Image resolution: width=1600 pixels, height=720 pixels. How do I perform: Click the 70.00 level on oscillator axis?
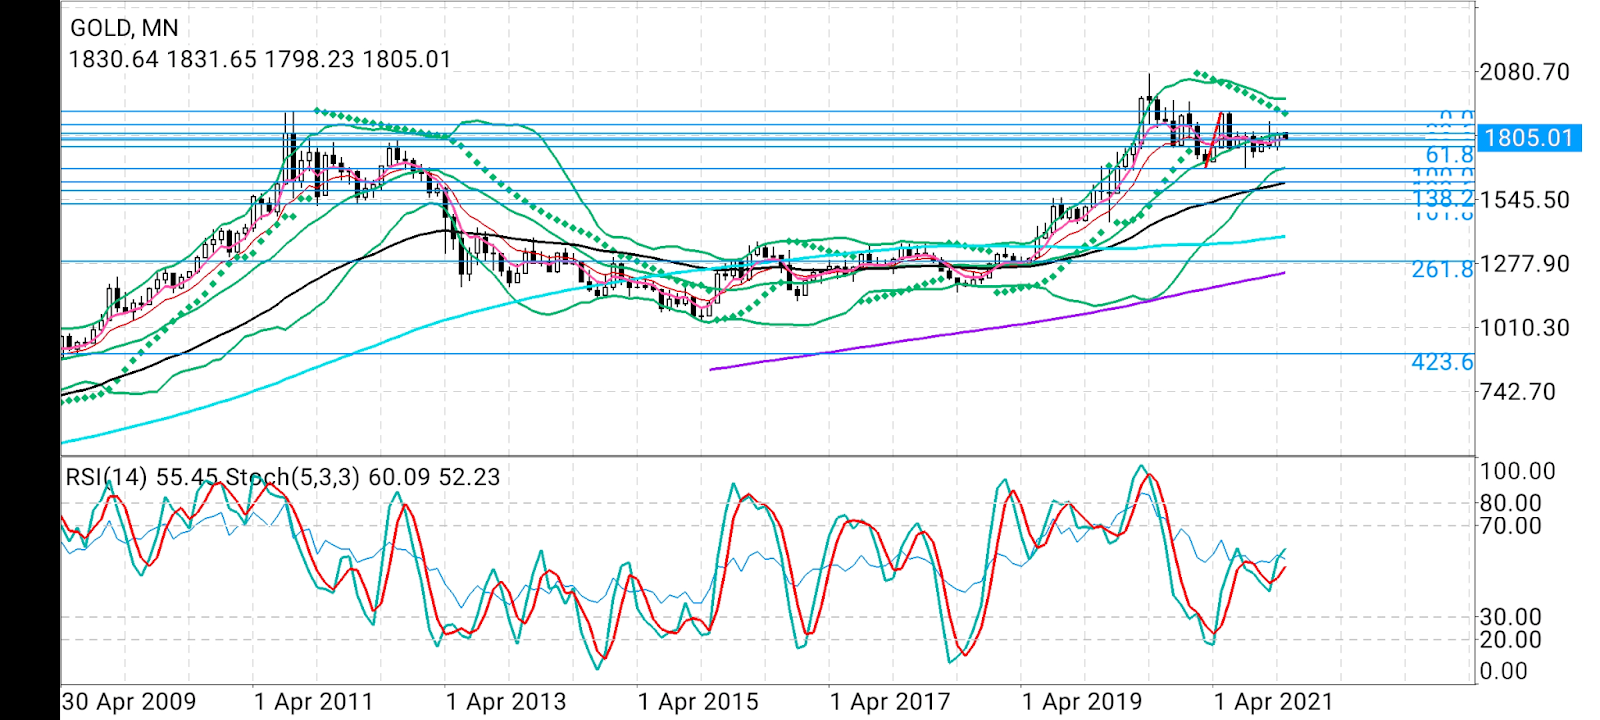coord(1510,525)
